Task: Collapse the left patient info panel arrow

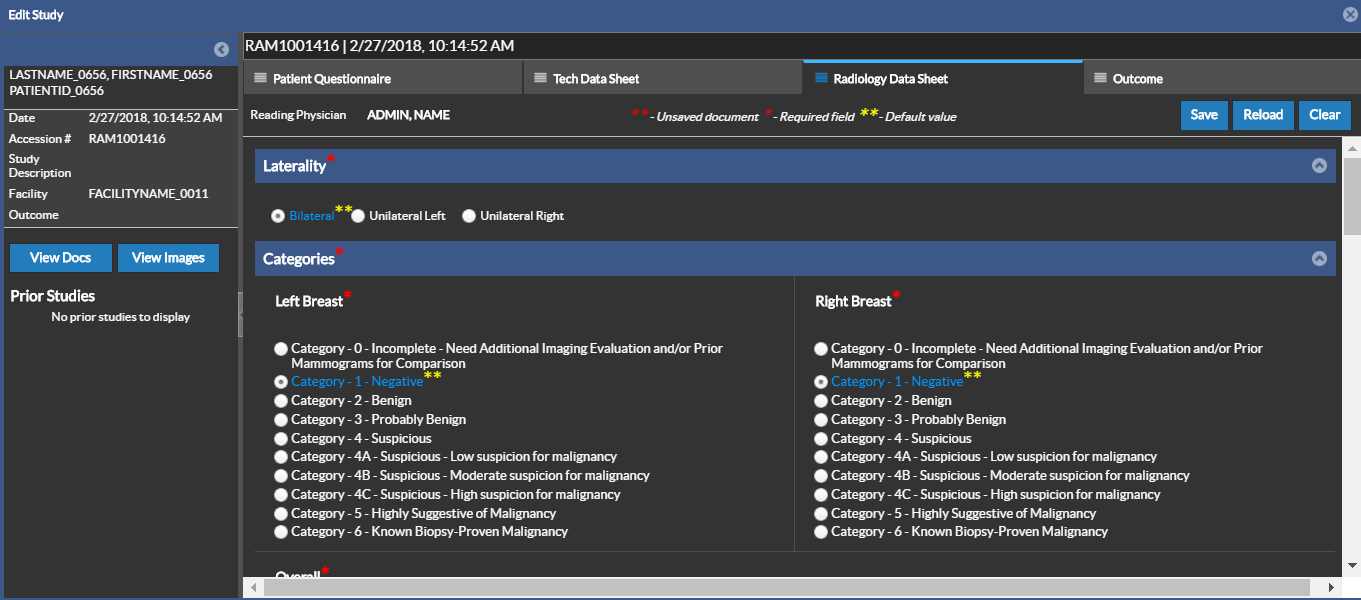Action: tap(222, 50)
